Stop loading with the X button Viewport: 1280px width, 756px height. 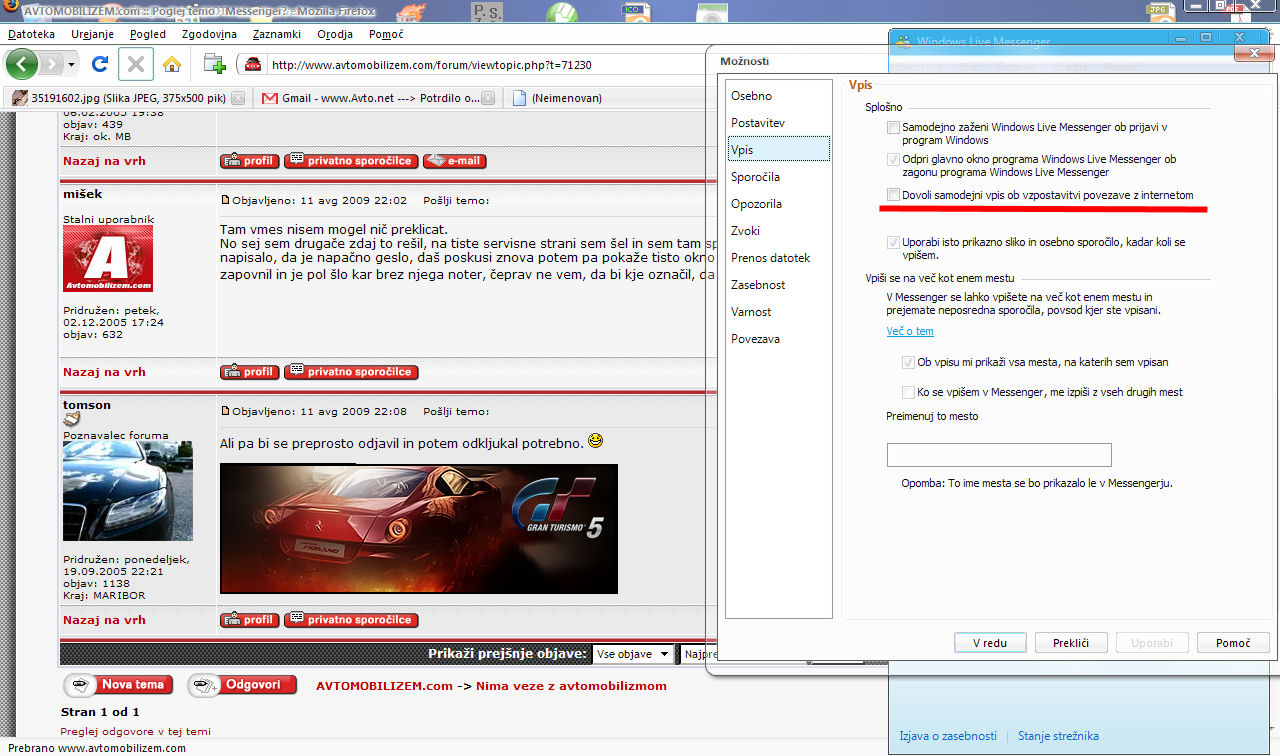click(x=135, y=65)
